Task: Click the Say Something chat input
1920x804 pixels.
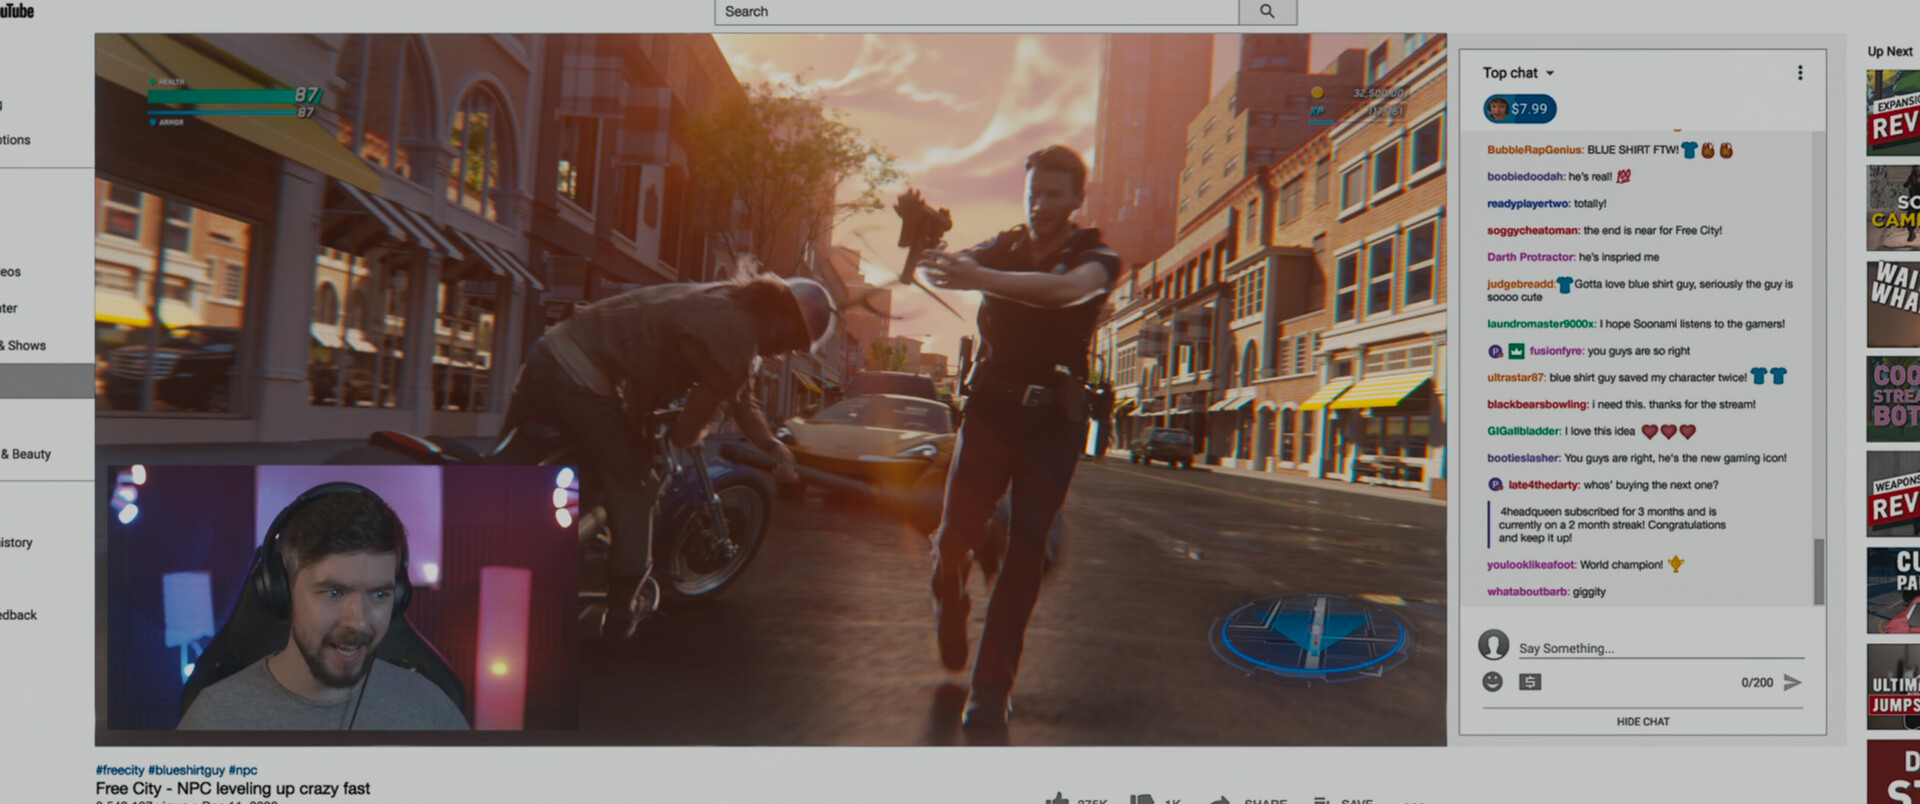Action: point(1661,648)
